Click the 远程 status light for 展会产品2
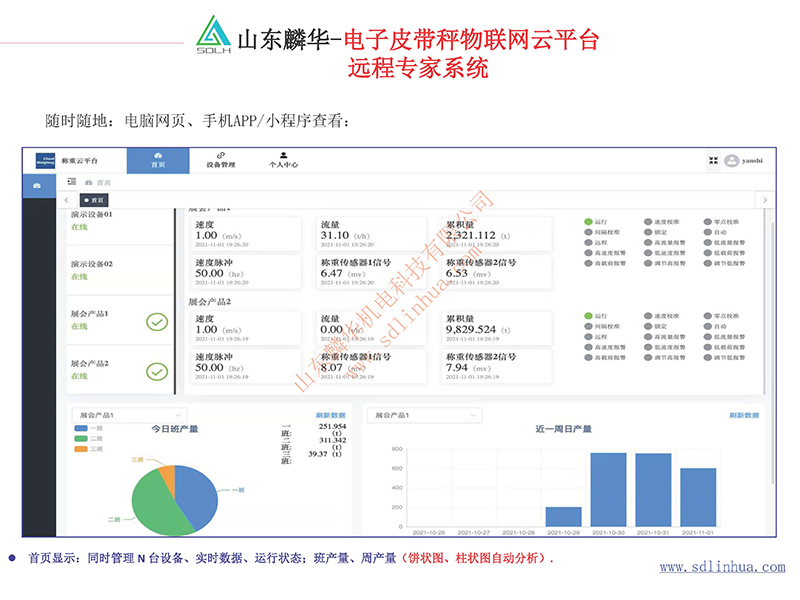Screen dimensions: 800x600 click(588, 337)
